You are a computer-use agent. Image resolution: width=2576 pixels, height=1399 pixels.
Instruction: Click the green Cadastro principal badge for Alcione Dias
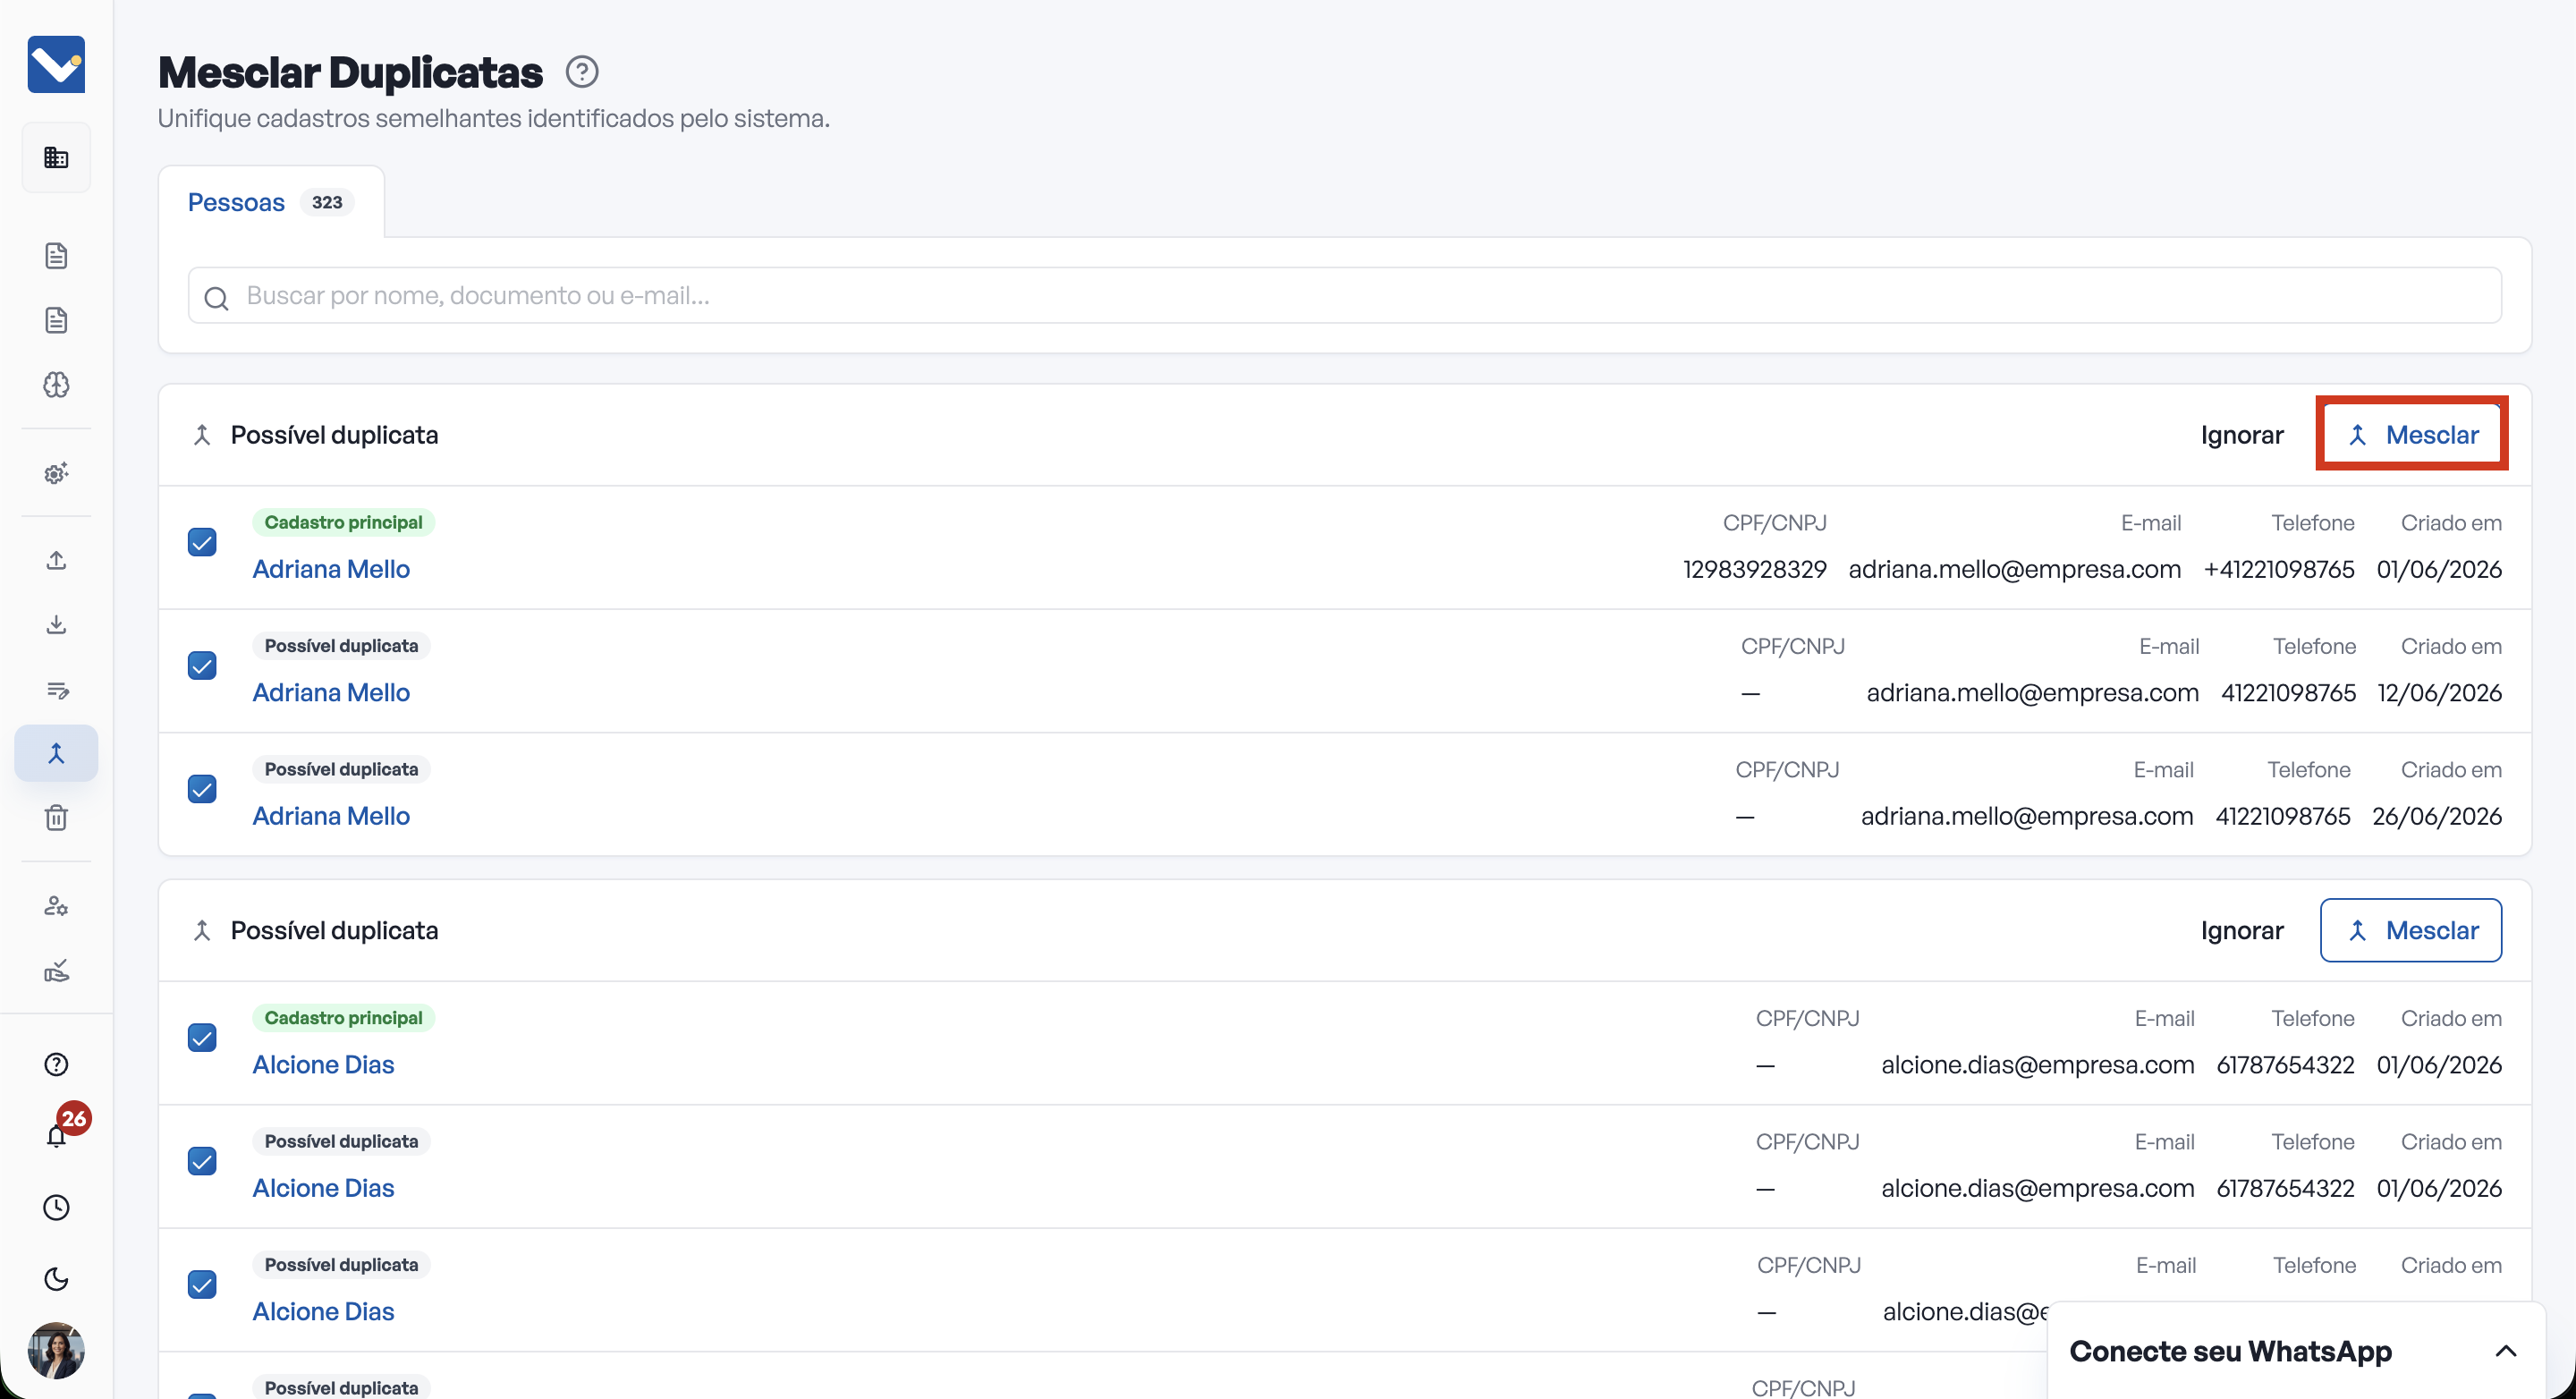(x=343, y=1018)
